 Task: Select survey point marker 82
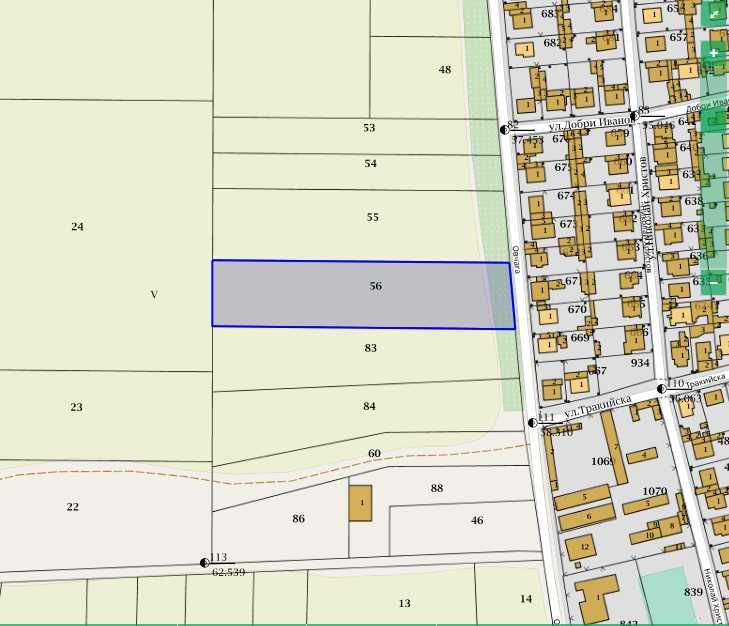tap(505, 129)
